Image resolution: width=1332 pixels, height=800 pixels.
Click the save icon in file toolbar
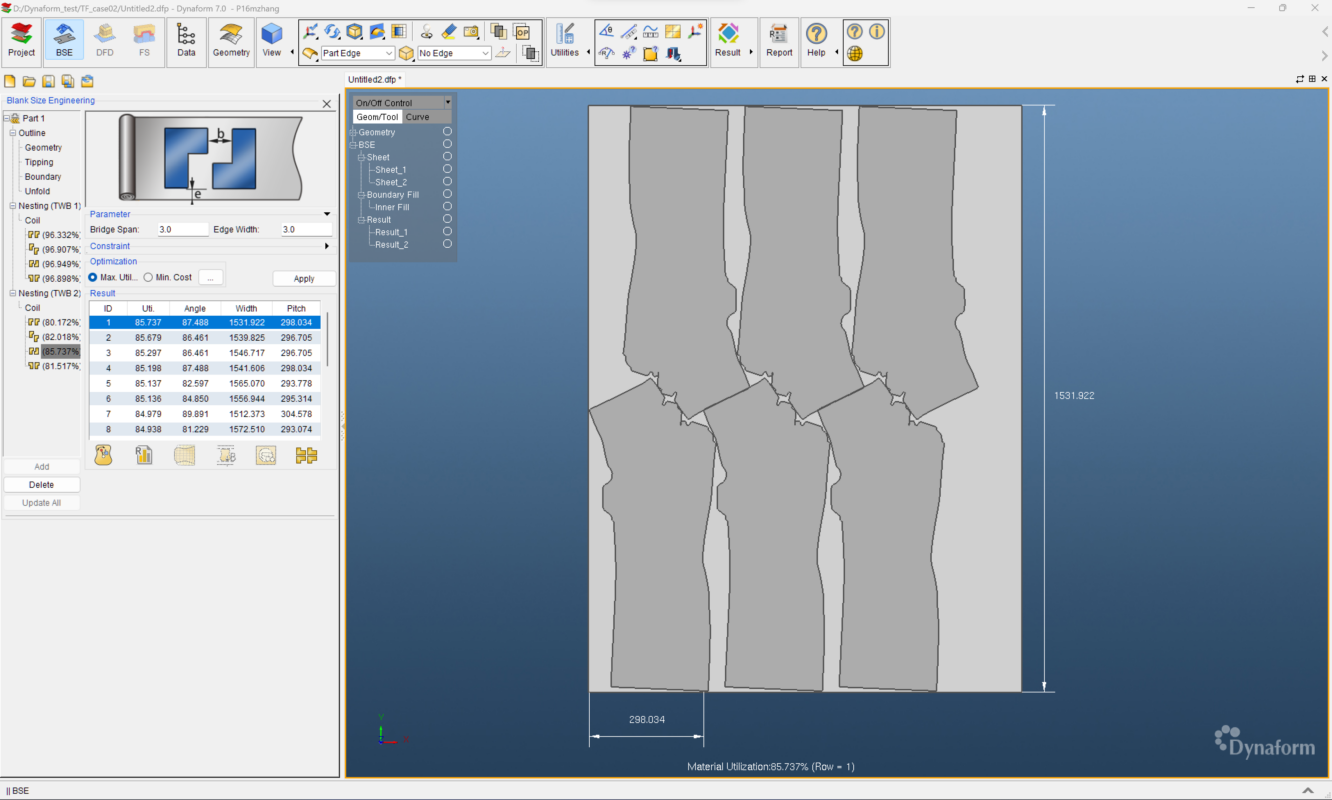point(48,81)
